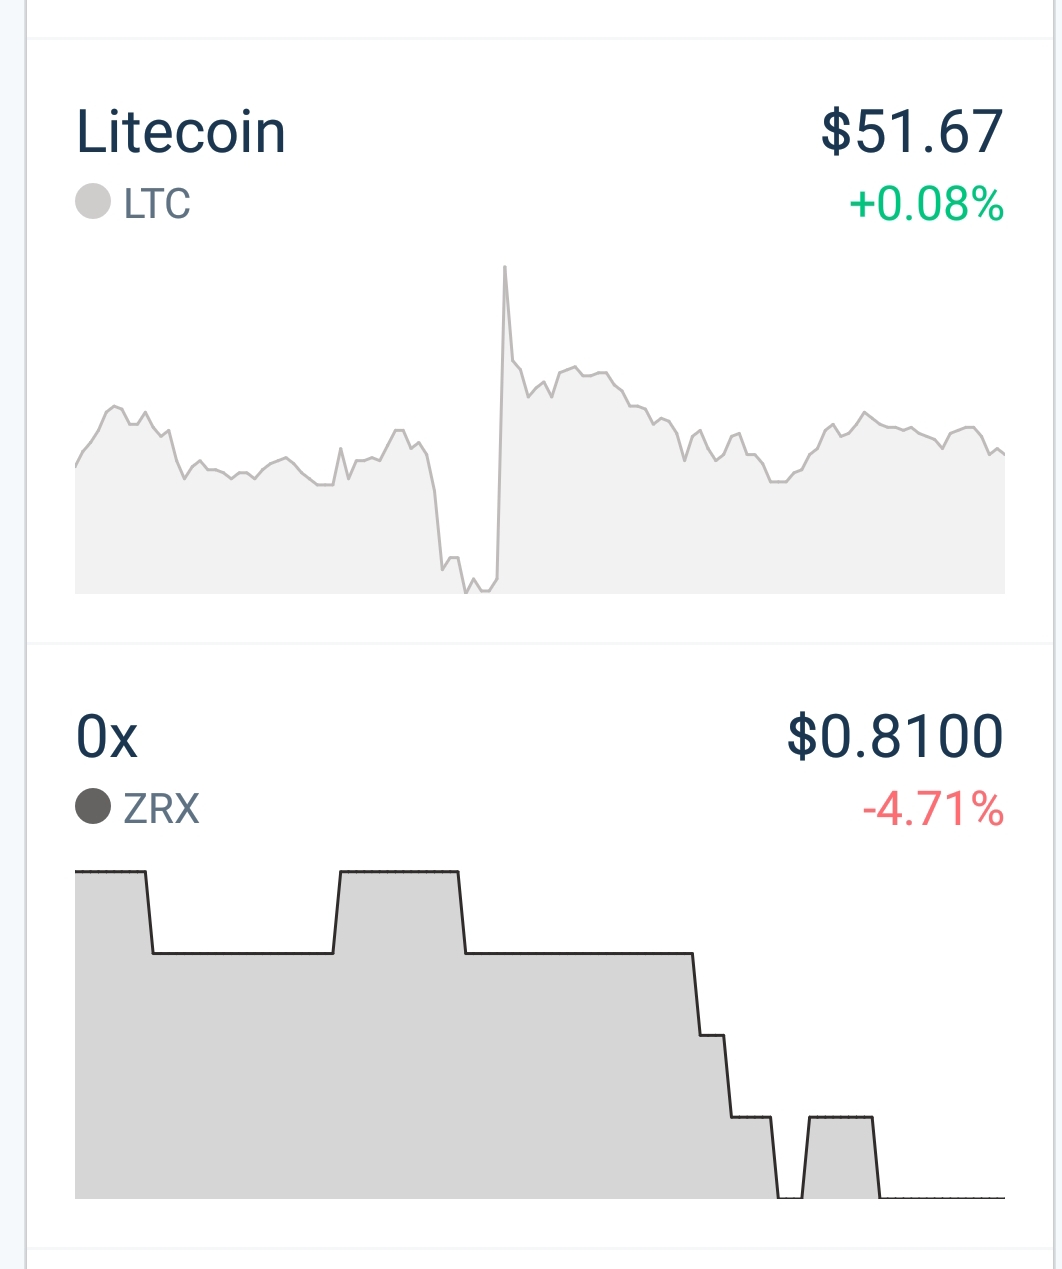This screenshot has height=1269, width=1062.
Task: Click the first high plateau of 0x chart
Action: [111, 872]
